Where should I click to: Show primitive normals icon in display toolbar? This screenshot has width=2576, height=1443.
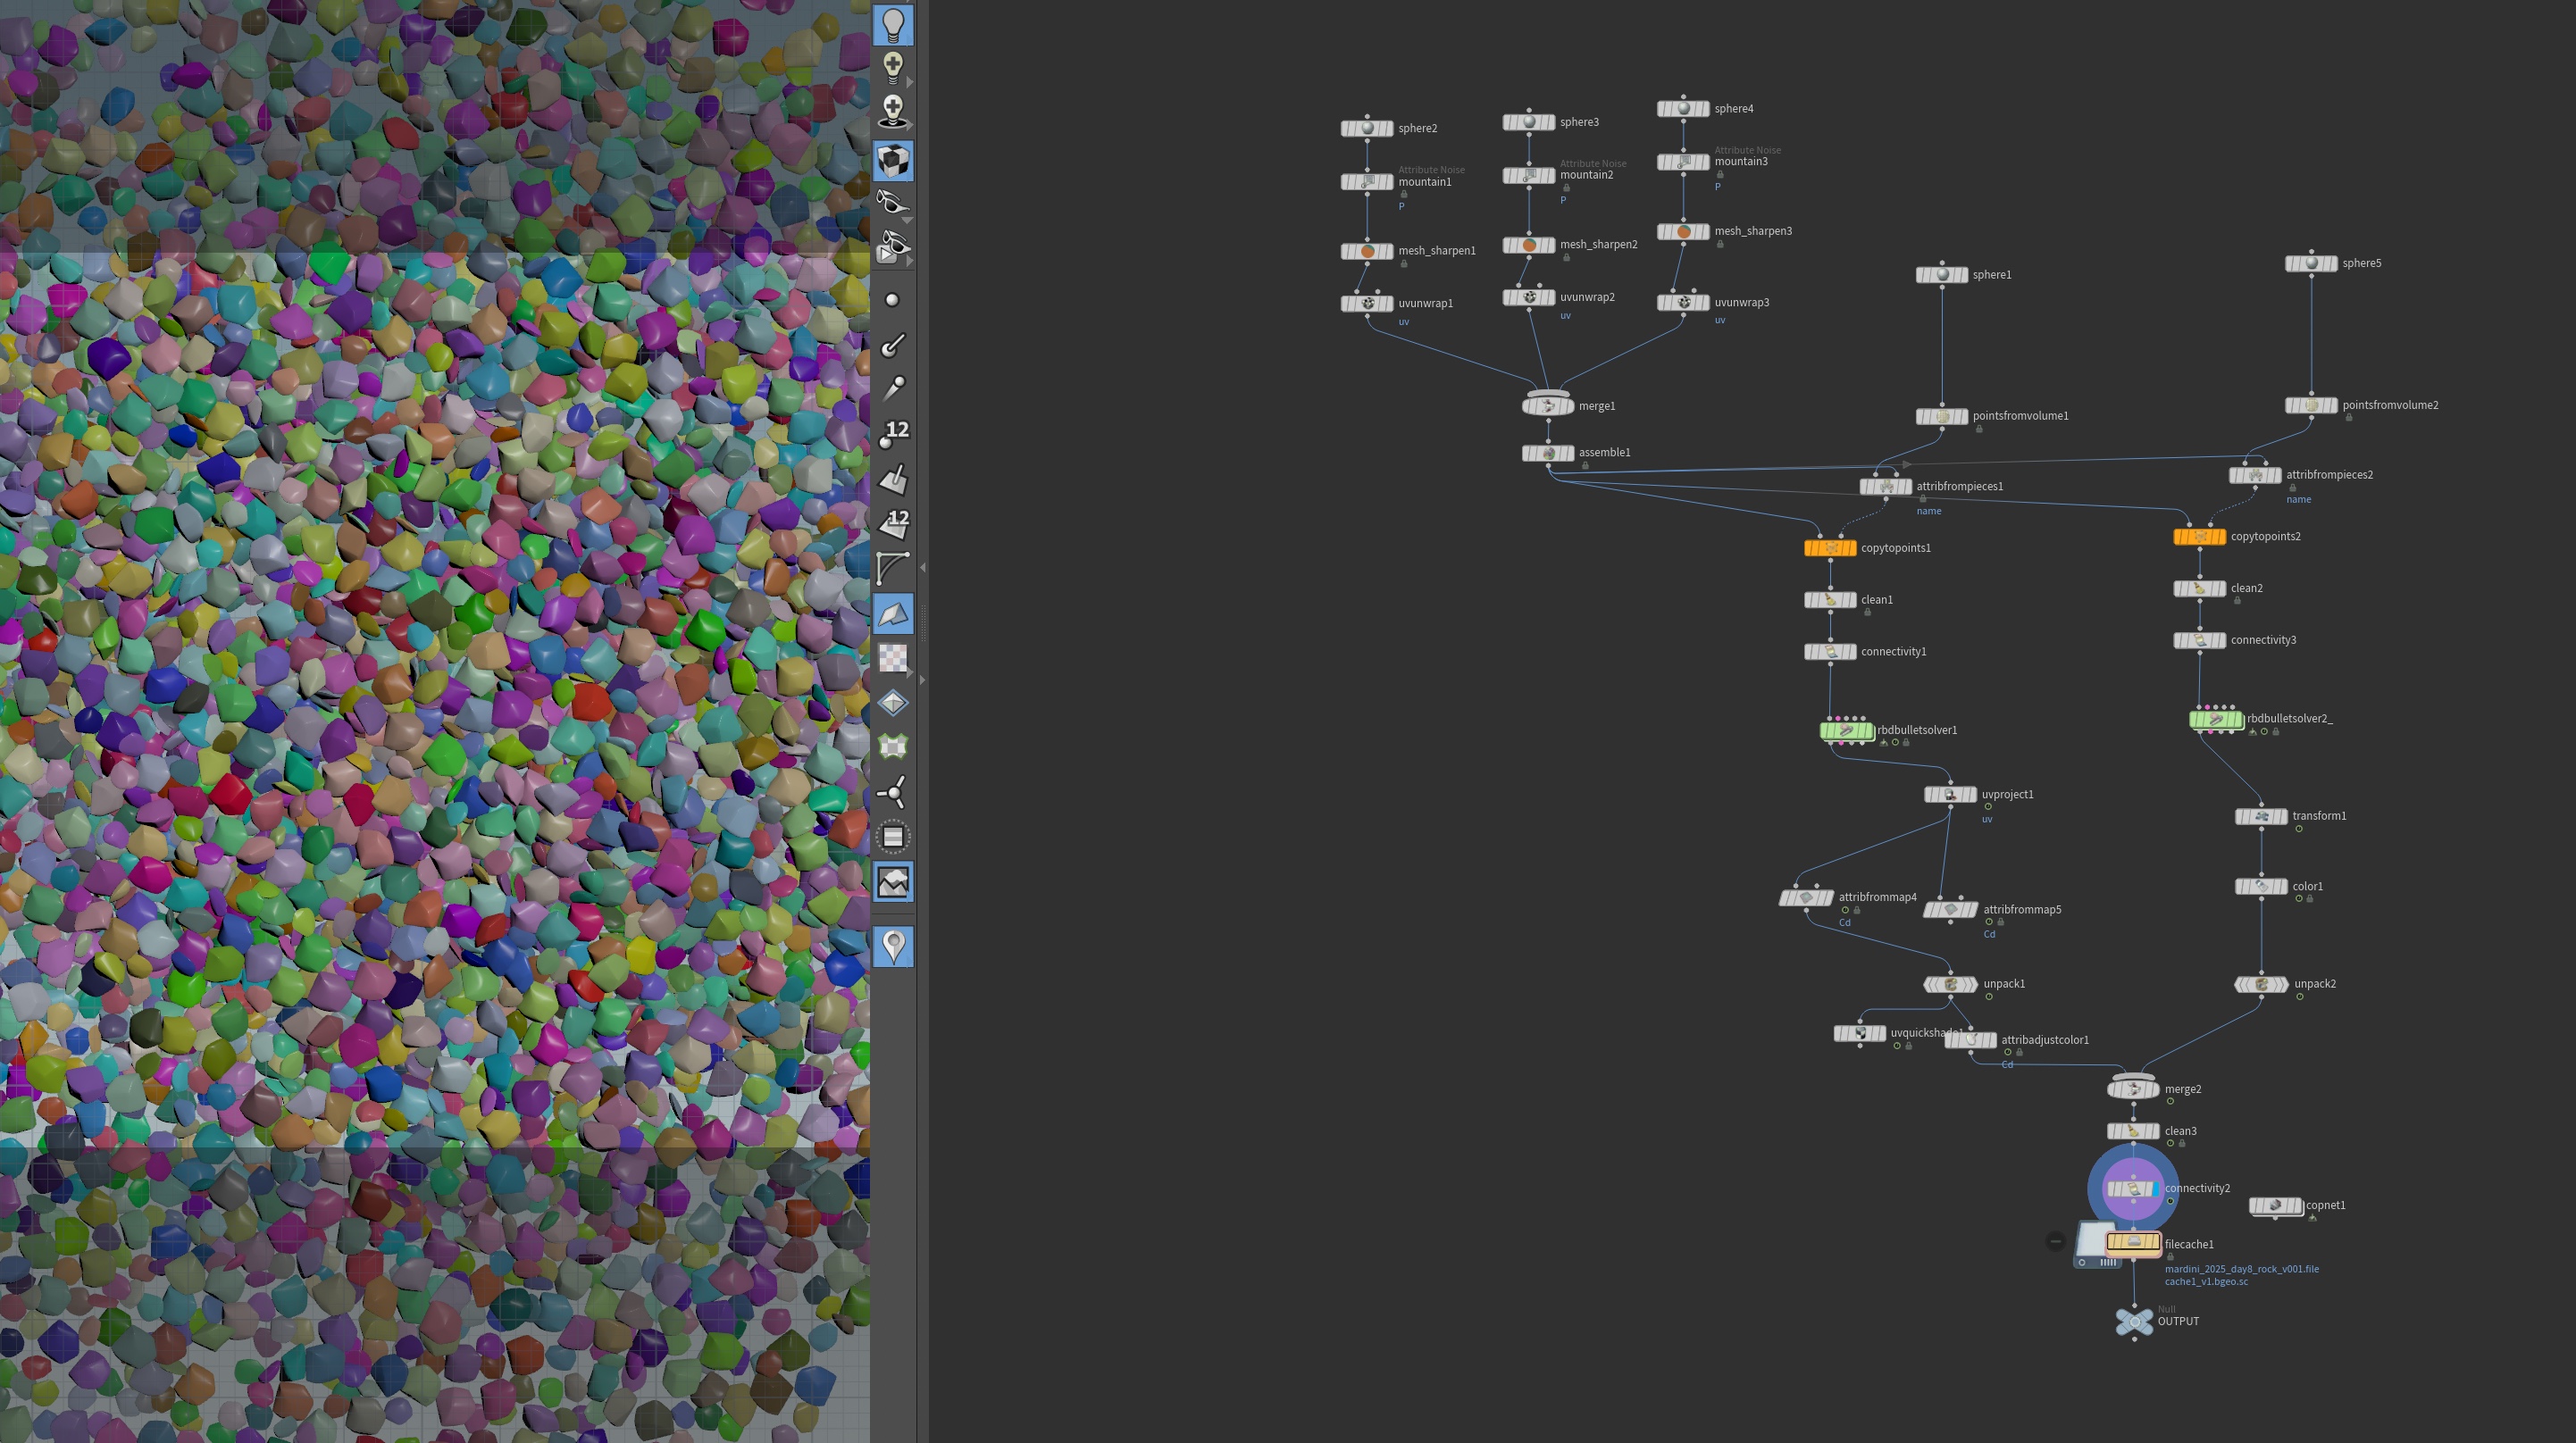tap(893, 479)
